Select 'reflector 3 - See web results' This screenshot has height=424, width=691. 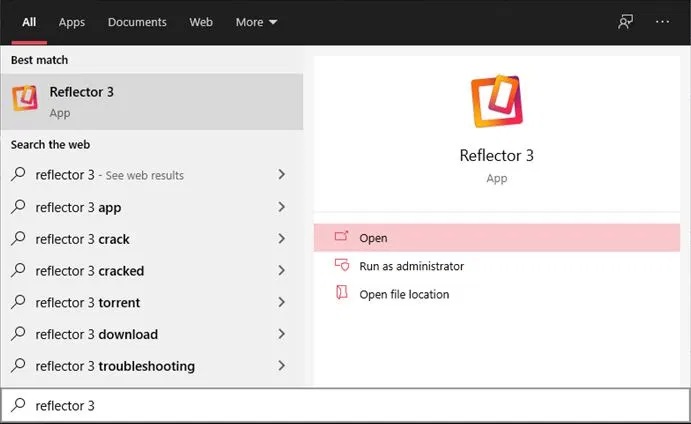(110, 175)
